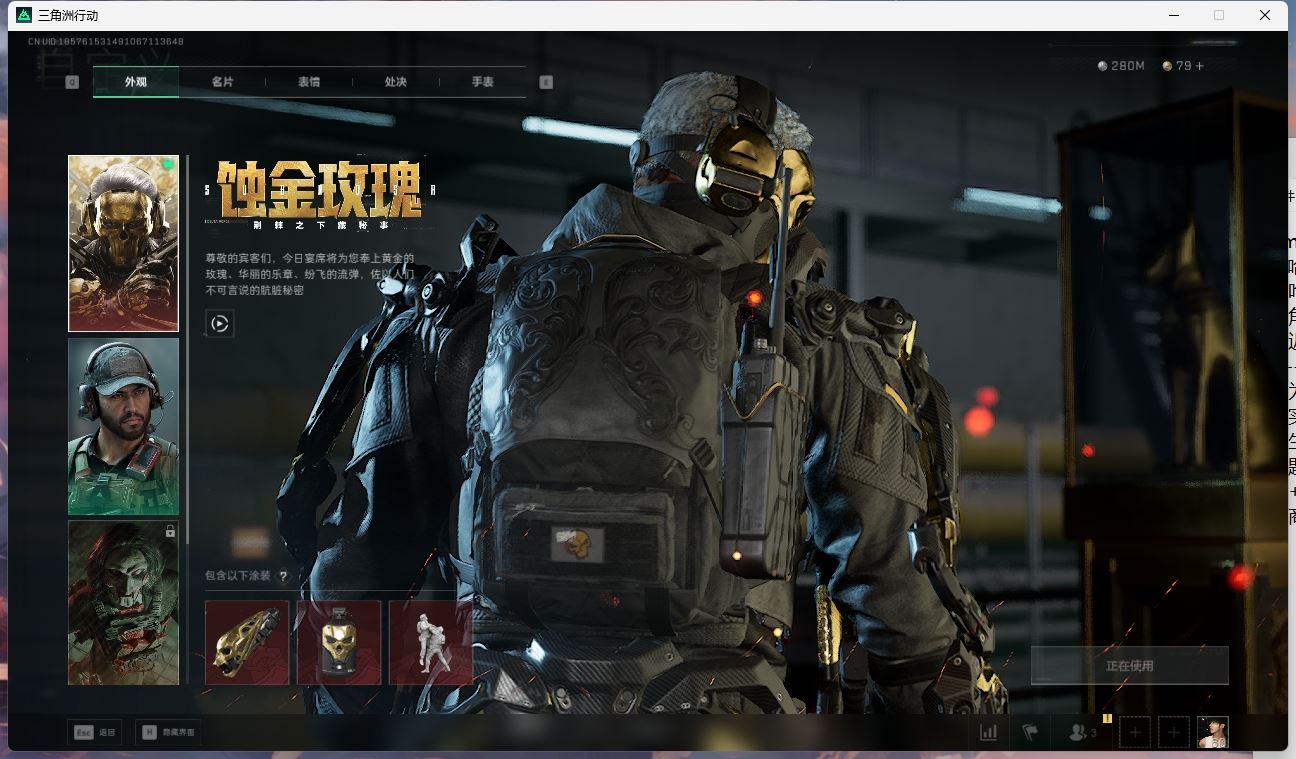Viewport: 1296px width, 759px height.
Task: Click the flag icon in bottom bar
Action: [1030, 732]
